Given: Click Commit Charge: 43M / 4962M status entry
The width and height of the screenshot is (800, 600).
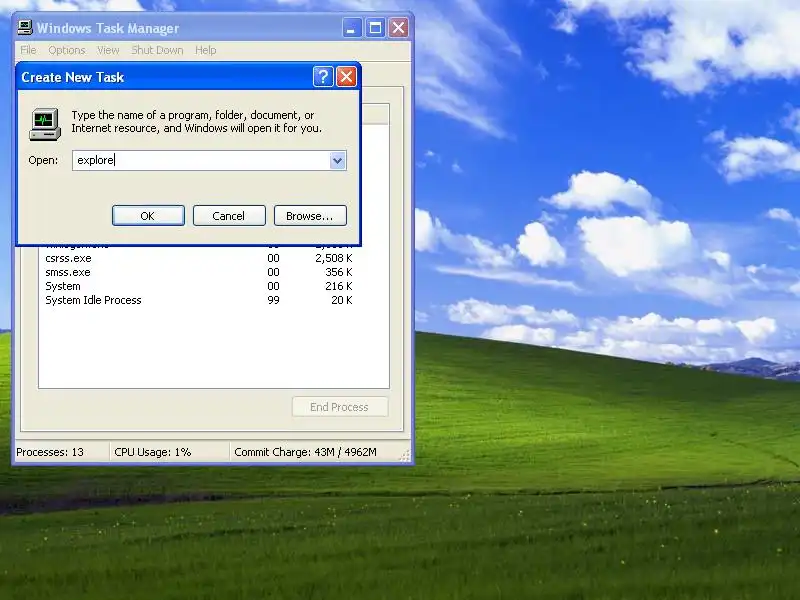Looking at the screenshot, I should click(306, 452).
